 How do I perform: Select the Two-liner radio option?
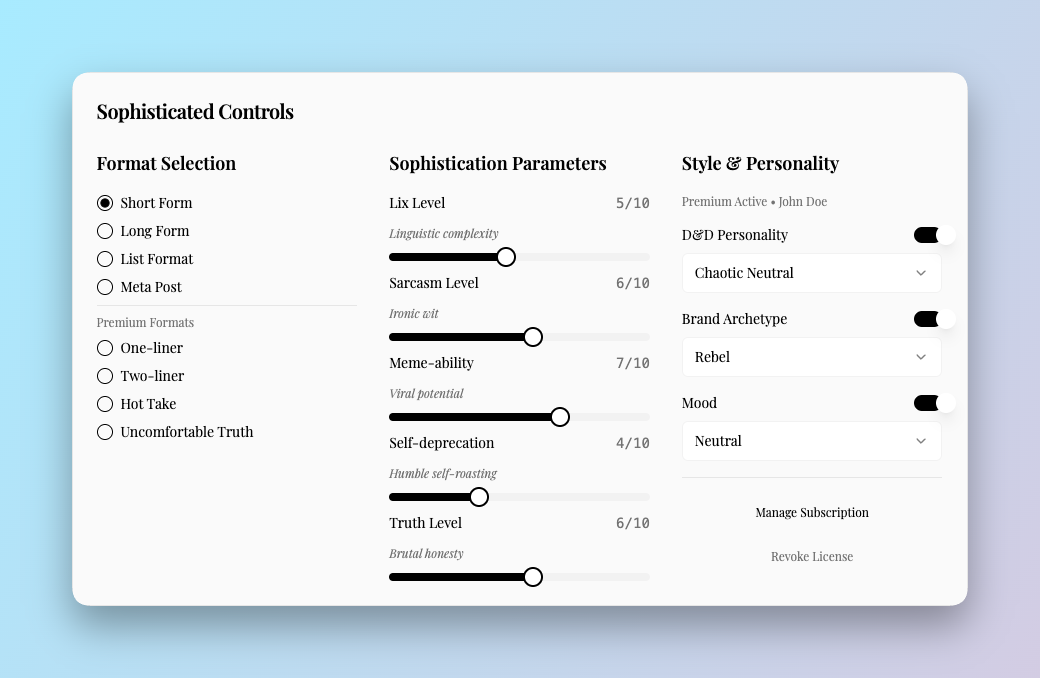(105, 376)
